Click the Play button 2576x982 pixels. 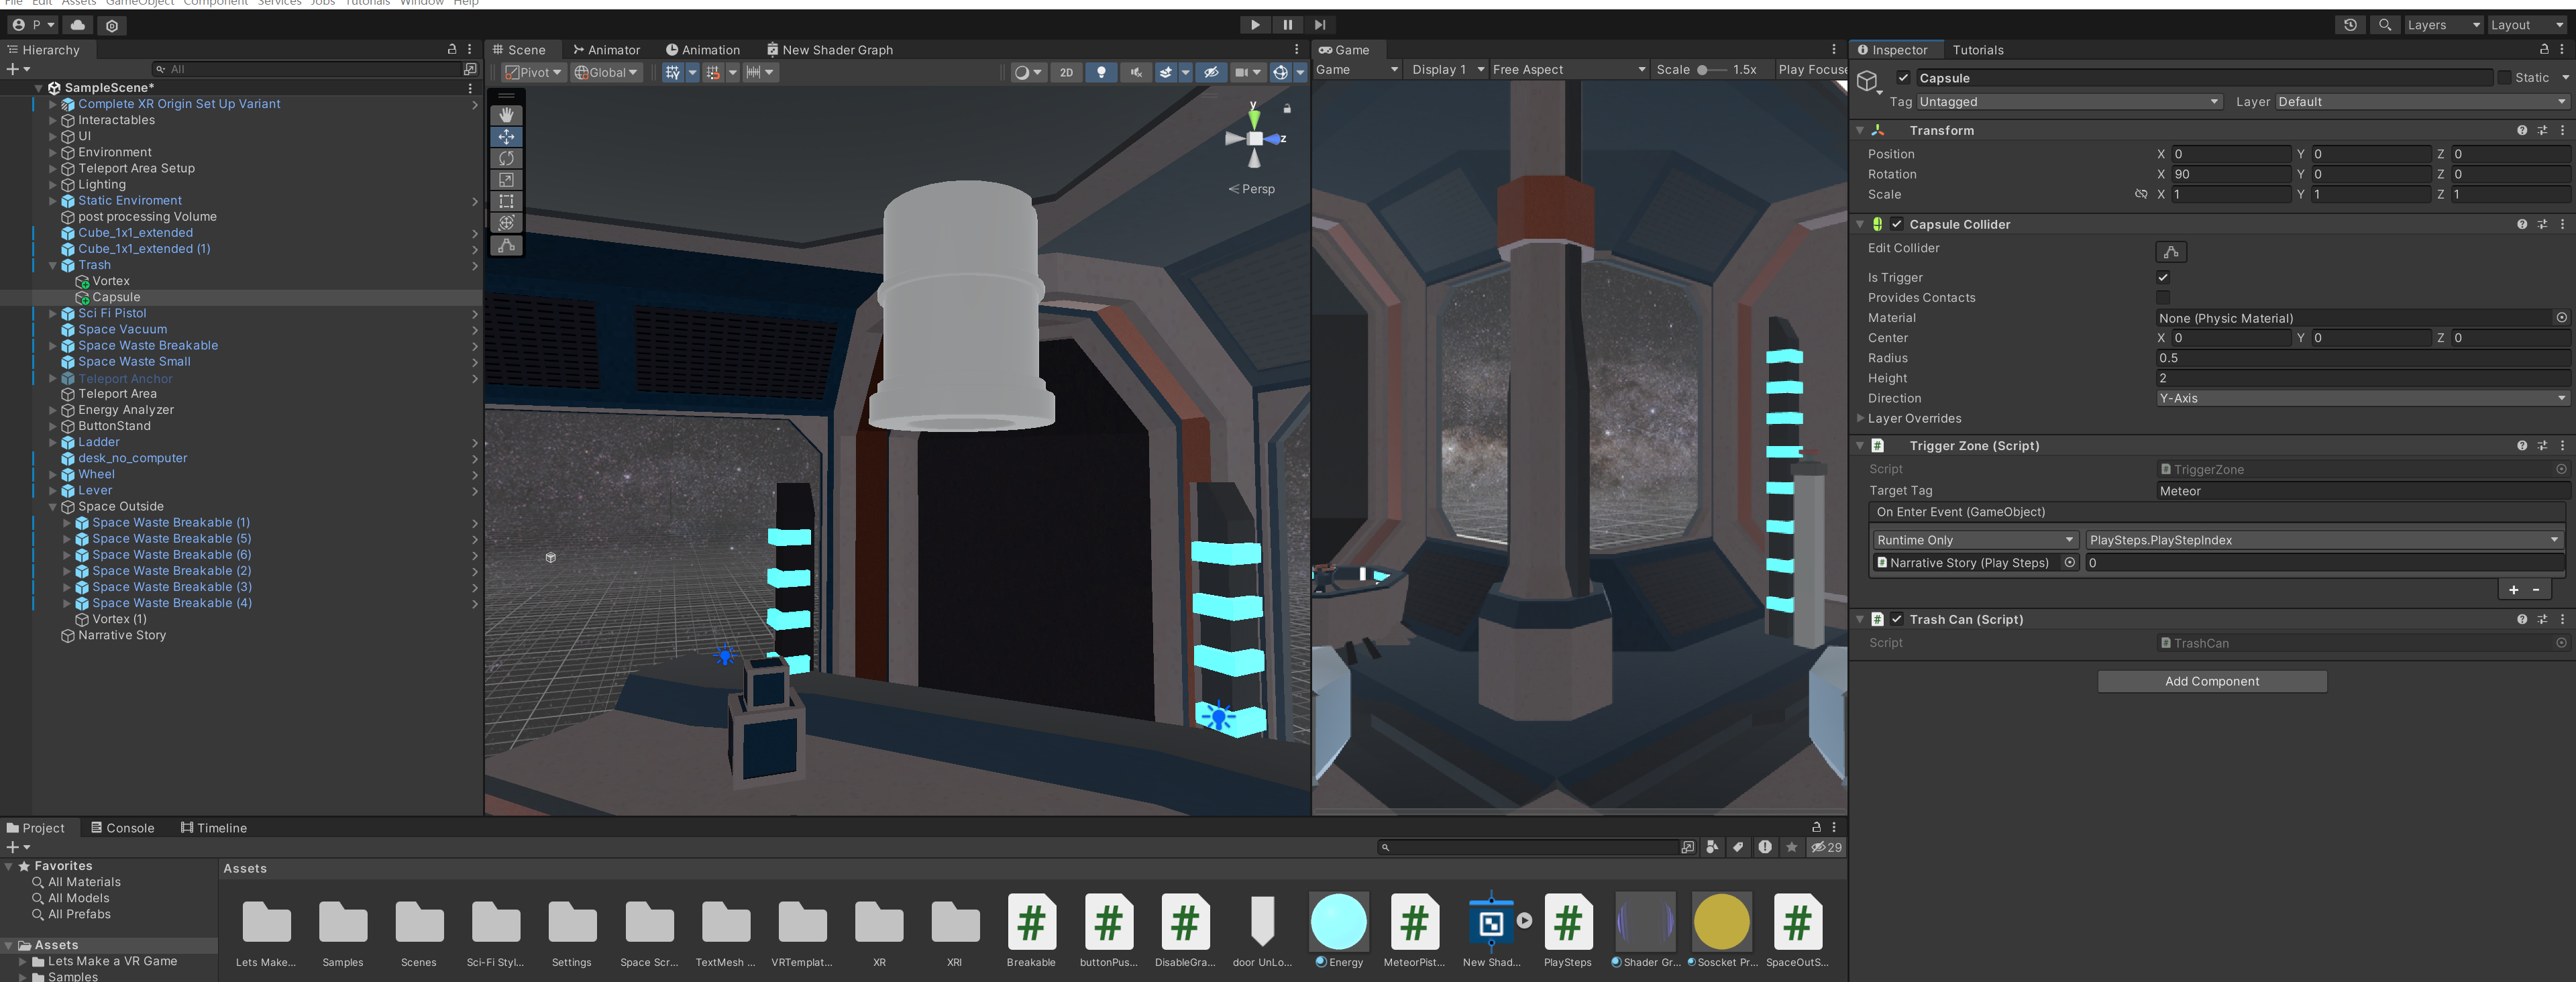(1255, 25)
